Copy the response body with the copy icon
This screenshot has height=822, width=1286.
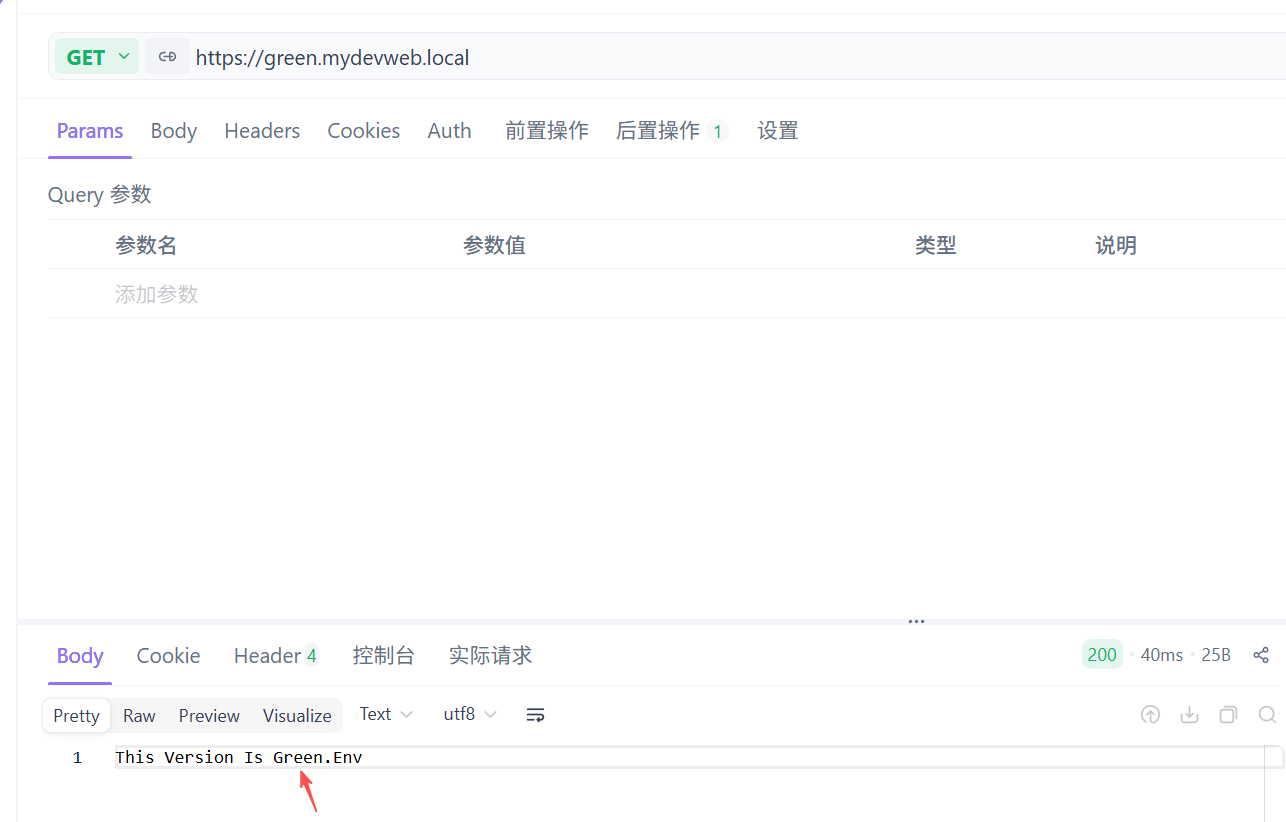(1228, 715)
